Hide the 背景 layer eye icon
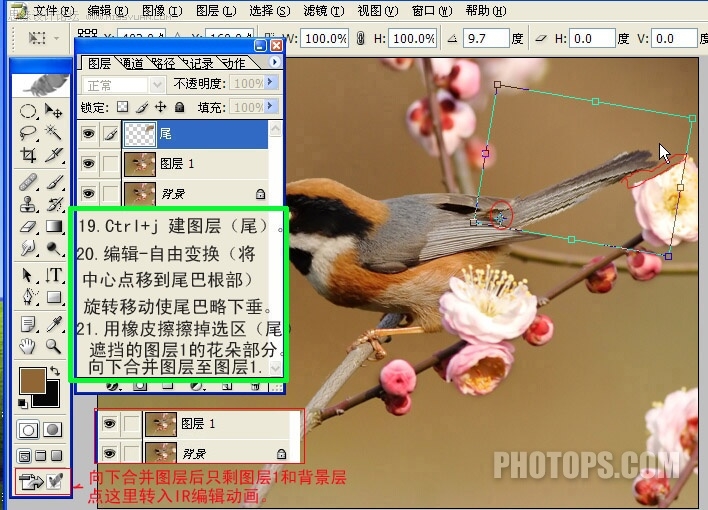The image size is (708, 510). (88, 193)
